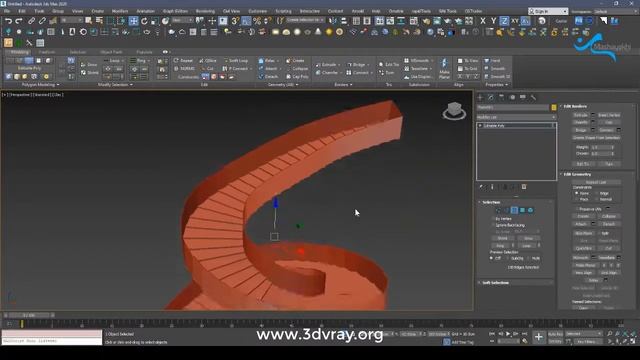Constrain to the Y axis
The height and width of the screenshot is (360, 640).
(x=493, y=20)
